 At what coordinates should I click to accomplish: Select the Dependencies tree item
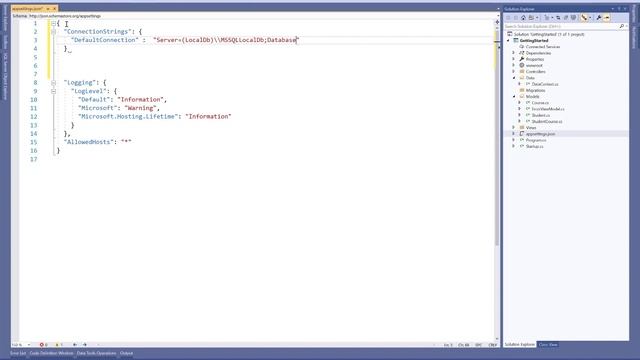coord(538,53)
